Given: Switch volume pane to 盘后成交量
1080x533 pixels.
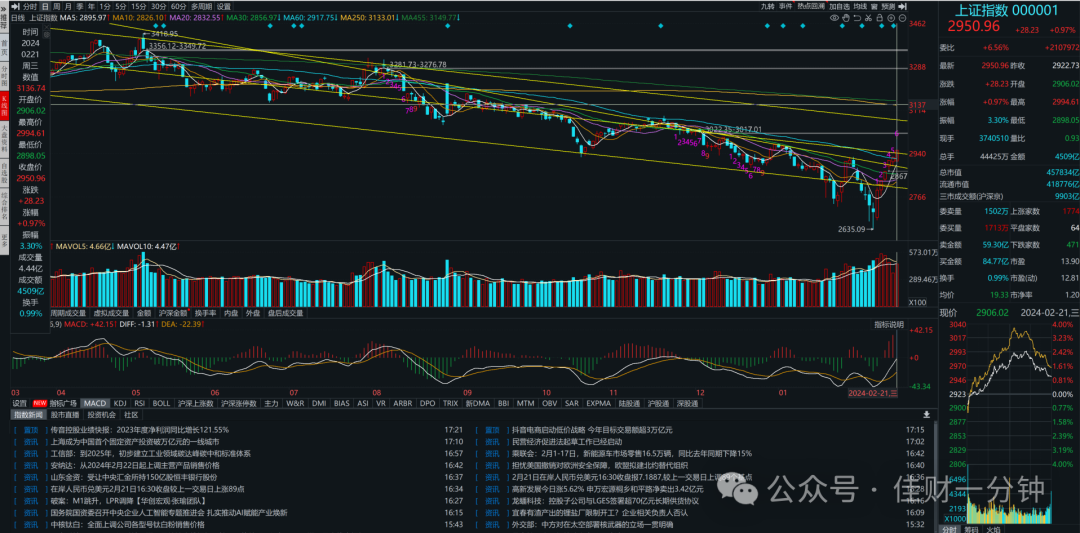Looking at the screenshot, I should pyautogui.click(x=285, y=313).
